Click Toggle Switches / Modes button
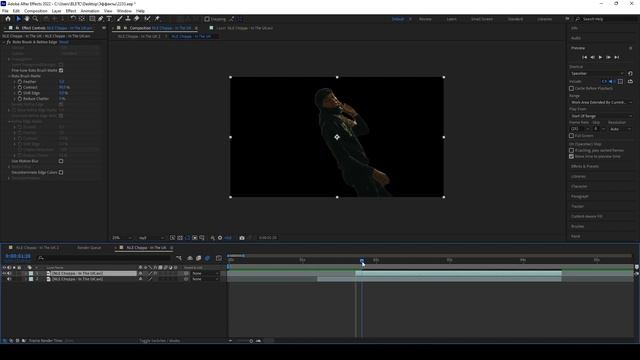The image size is (640, 360). 160,340
